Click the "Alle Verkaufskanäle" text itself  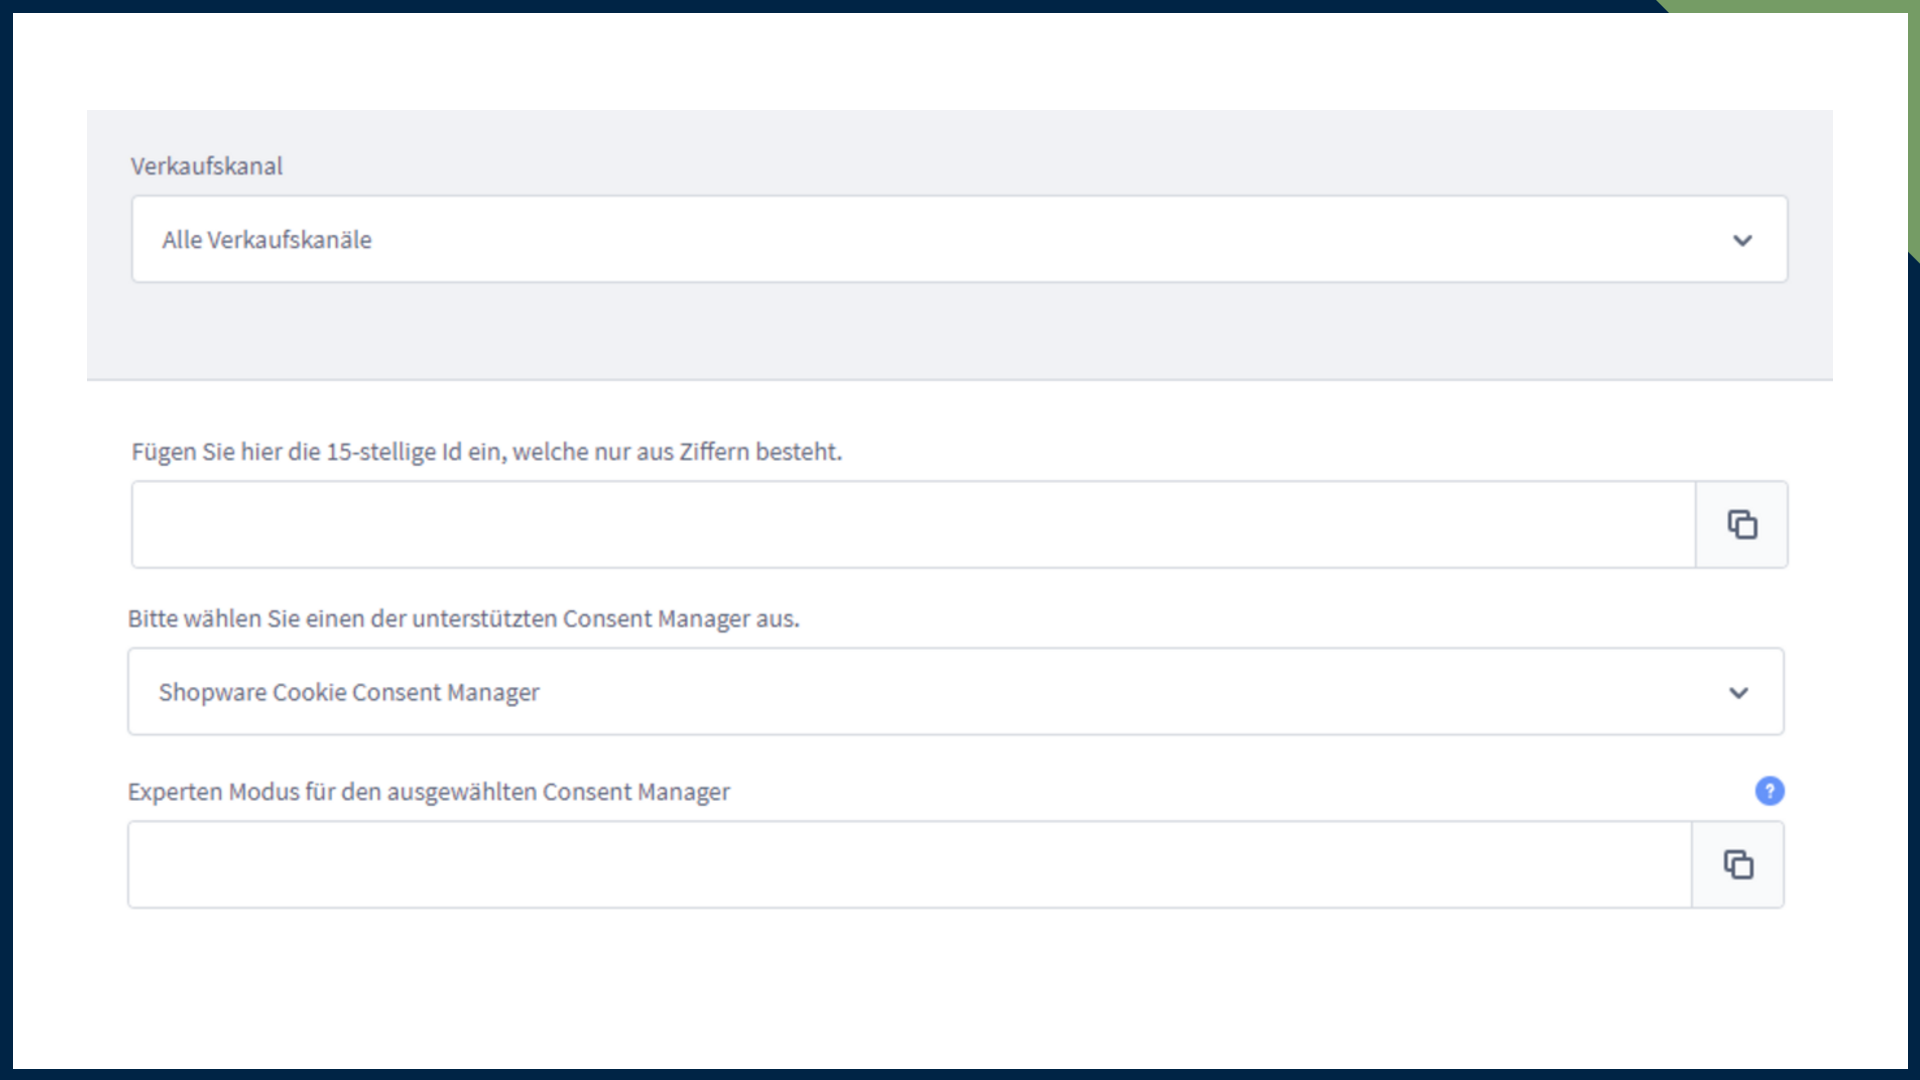[266, 240]
